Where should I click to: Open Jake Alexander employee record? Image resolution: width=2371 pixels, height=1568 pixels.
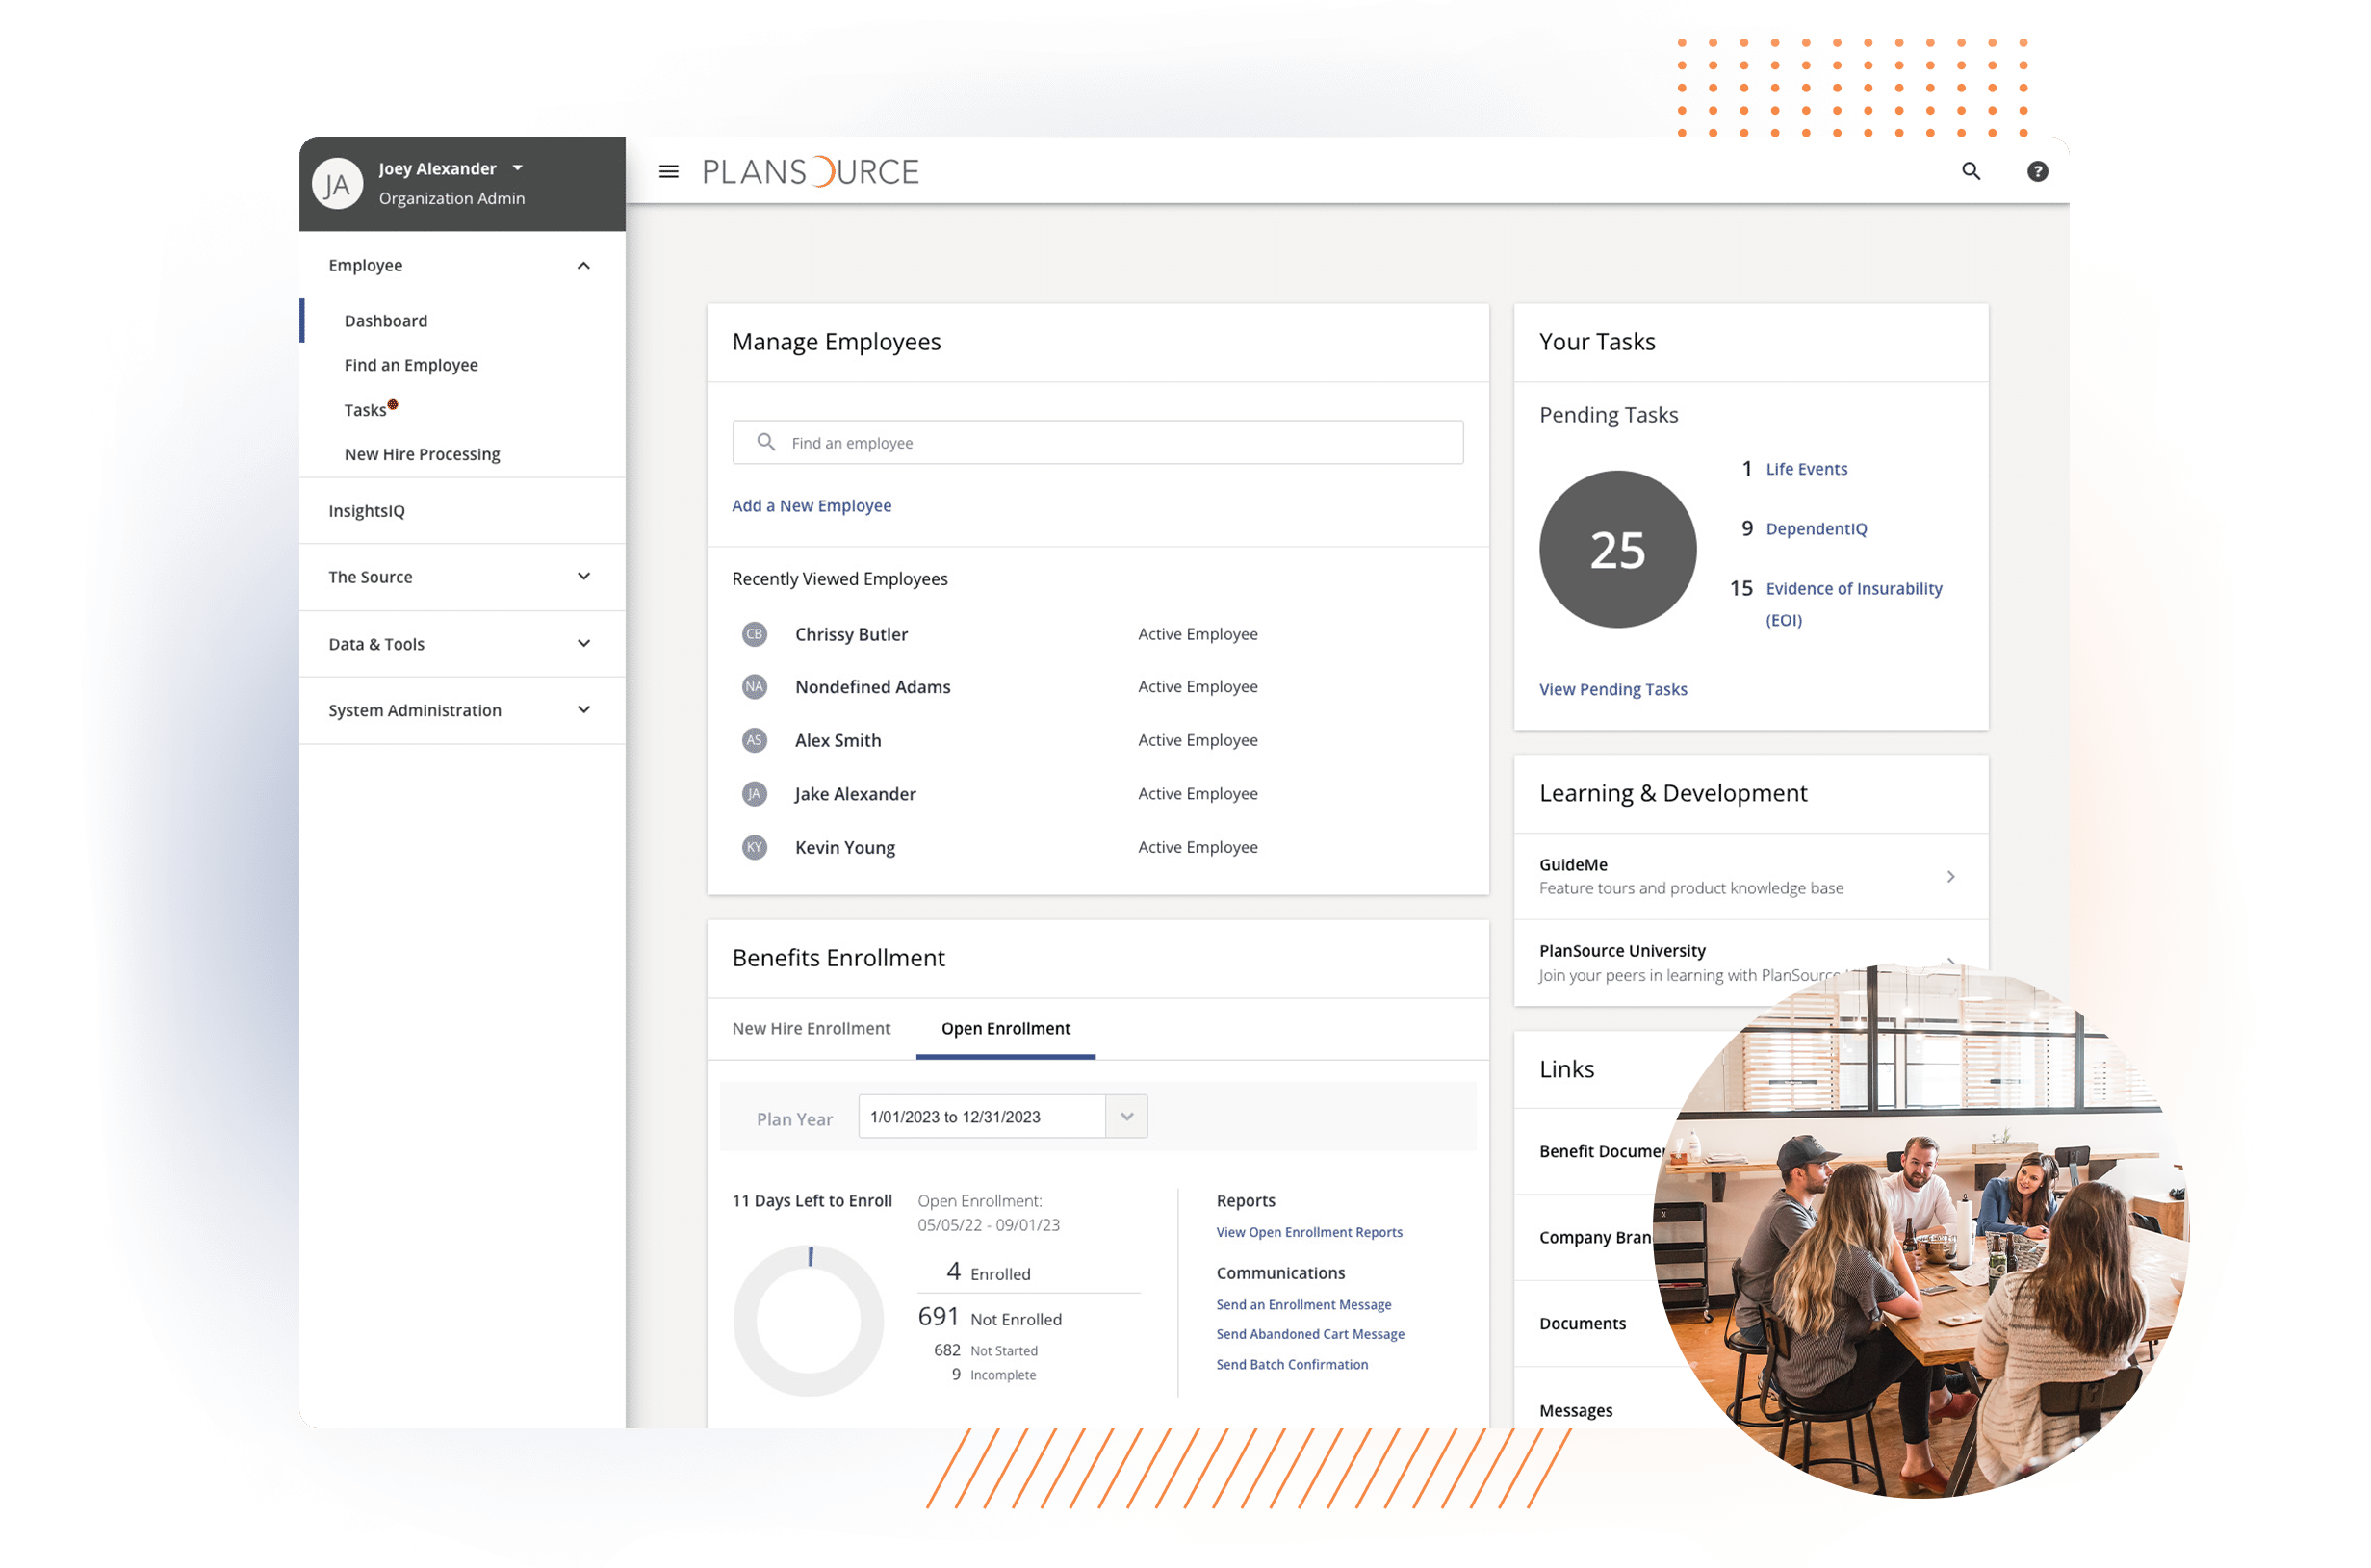click(855, 795)
